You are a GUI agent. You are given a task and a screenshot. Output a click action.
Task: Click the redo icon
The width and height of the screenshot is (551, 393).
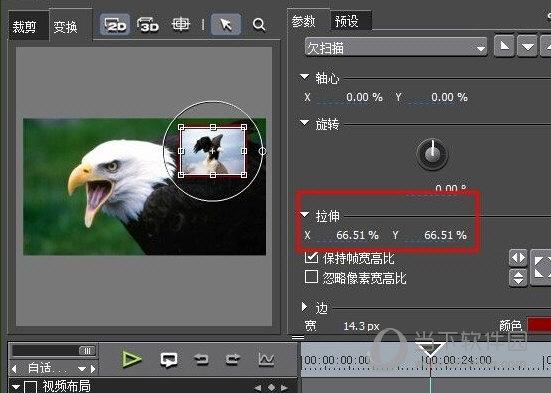click(x=233, y=360)
